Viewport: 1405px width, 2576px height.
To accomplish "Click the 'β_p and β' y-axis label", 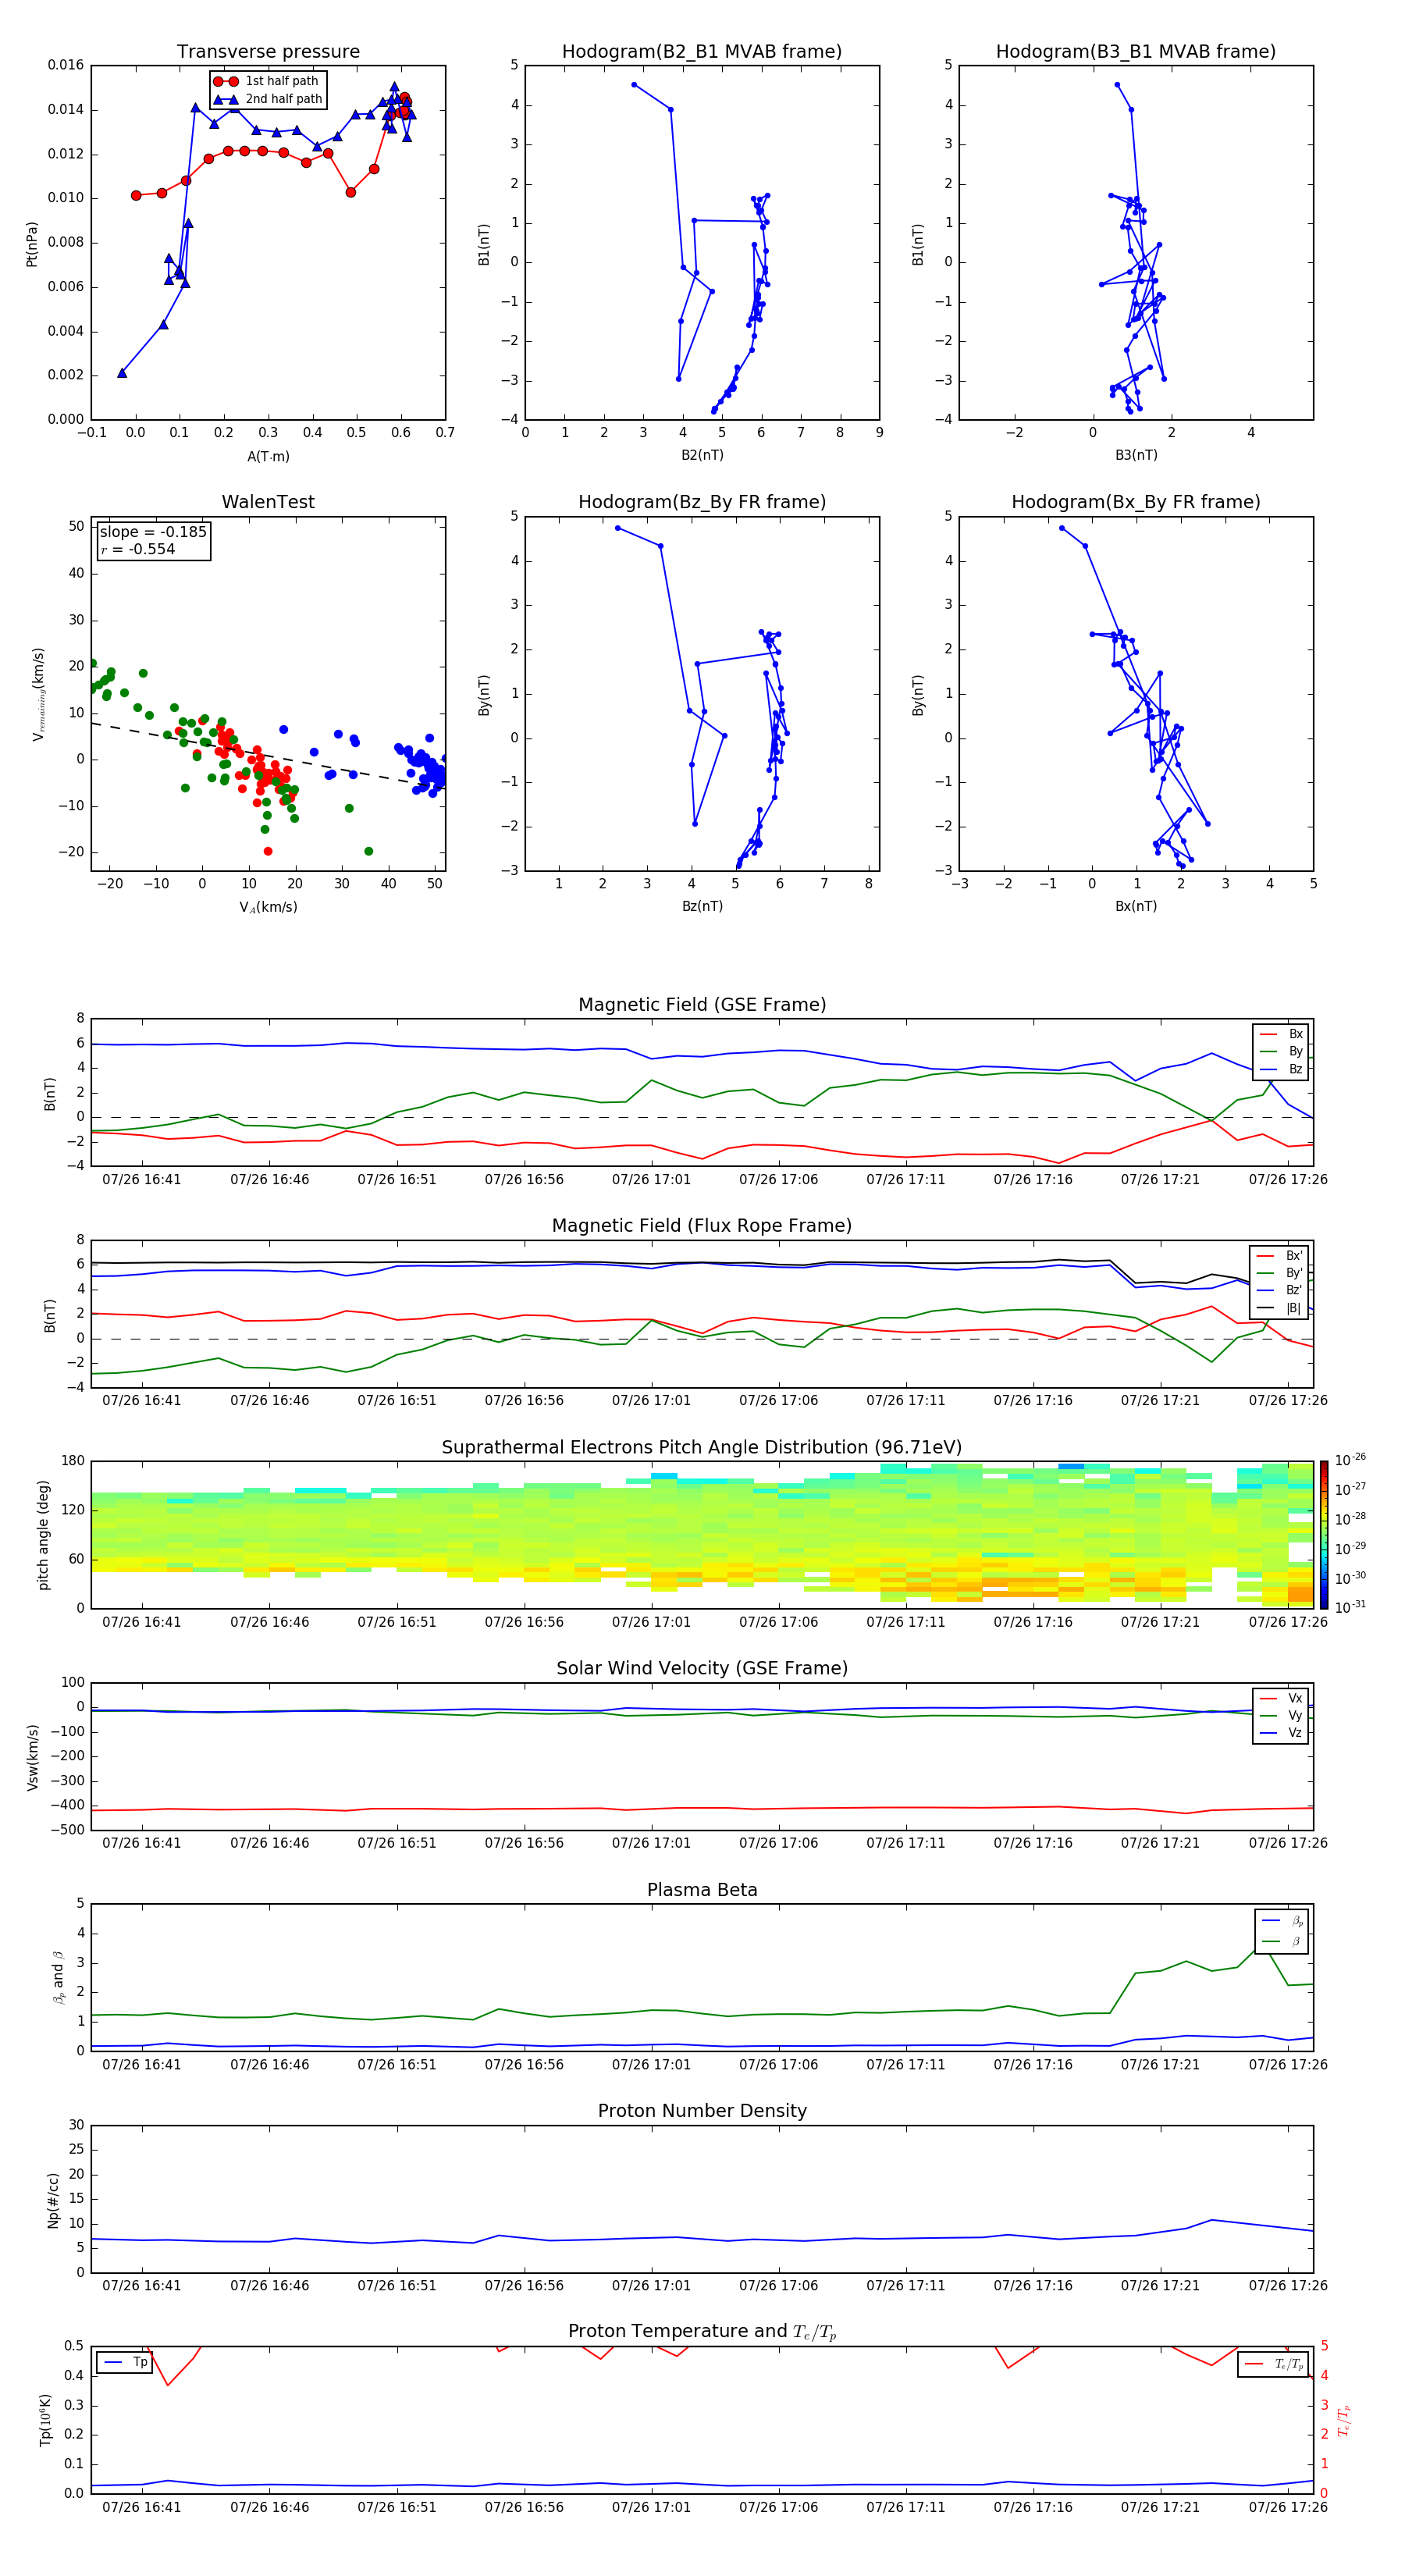I will (x=58, y=1977).
